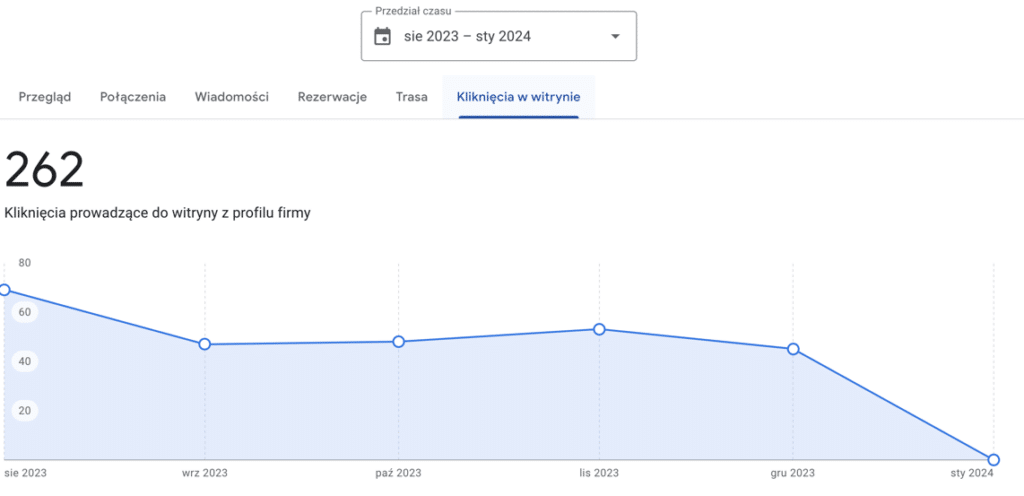The image size is (1024, 496).
Task: Click the wrz 2023 data point marker
Action: tap(205, 344)
